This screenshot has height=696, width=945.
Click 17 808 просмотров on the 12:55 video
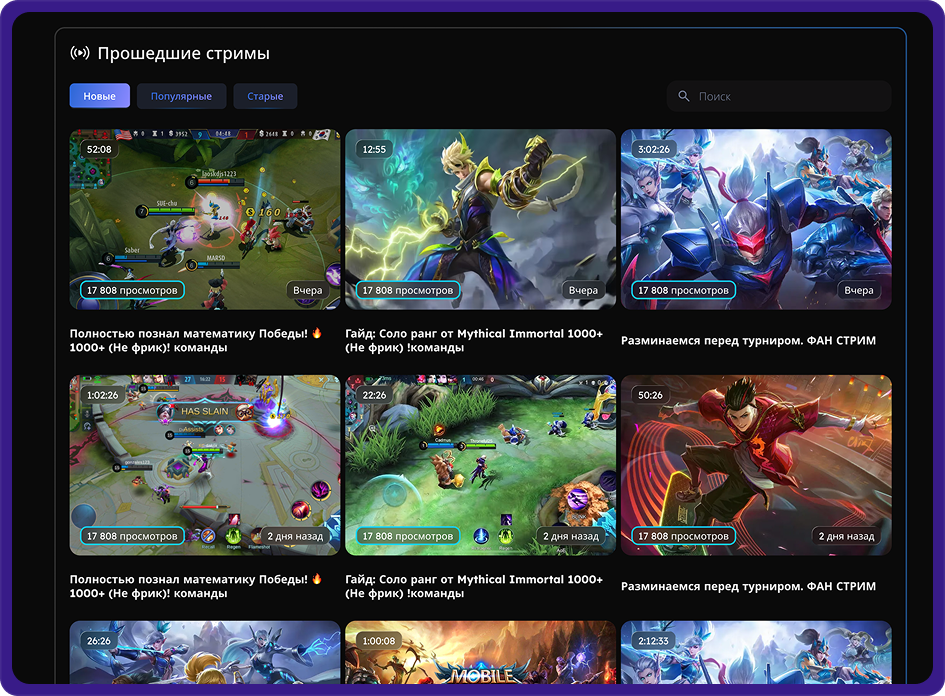[x=407, y=290]
